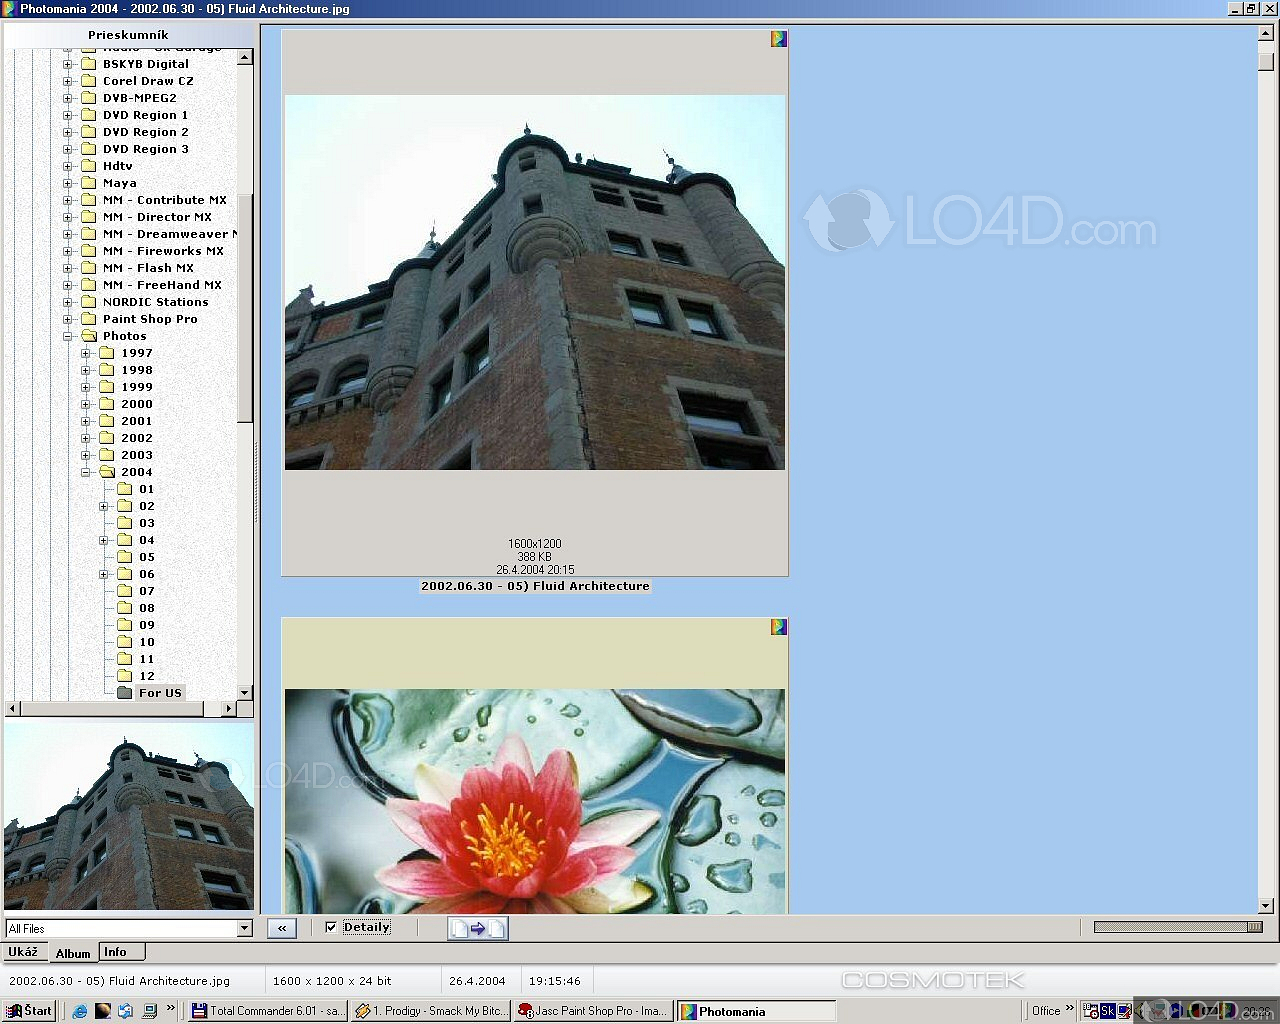Click the folder icon for 2000
This screenshot has width=1280, height=1024.
[107, 404]
